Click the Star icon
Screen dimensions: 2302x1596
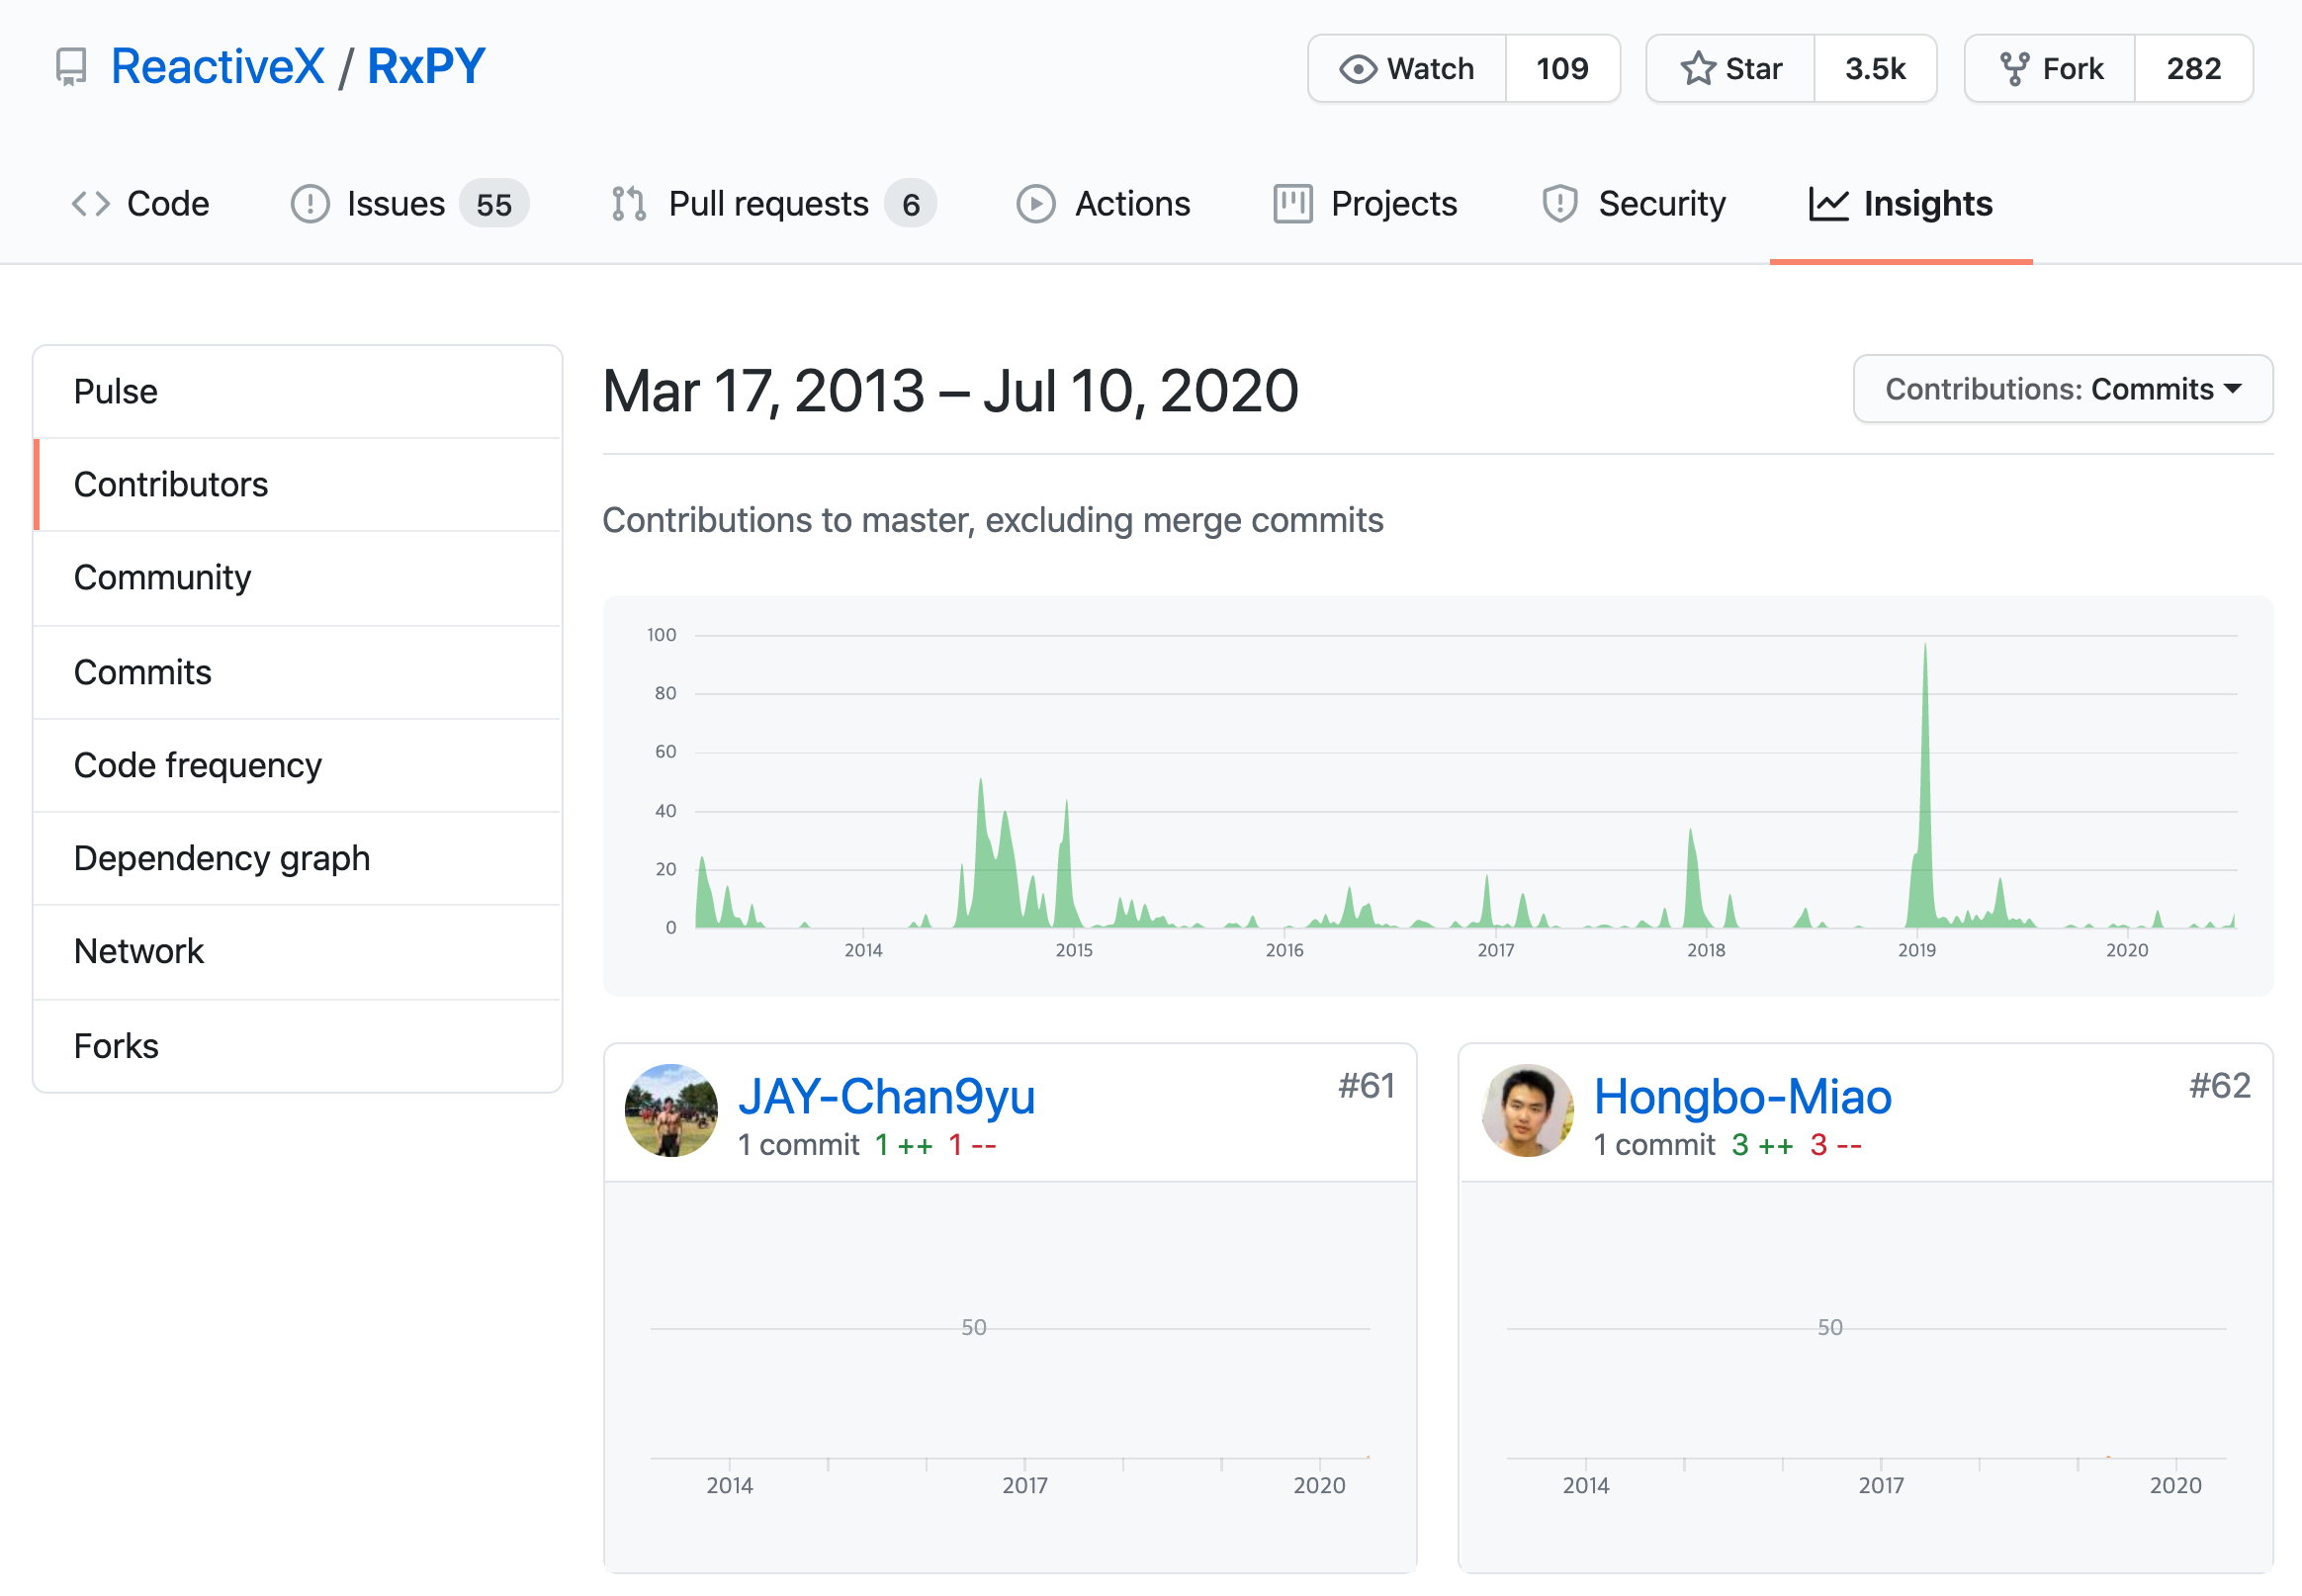[1698, 69]
